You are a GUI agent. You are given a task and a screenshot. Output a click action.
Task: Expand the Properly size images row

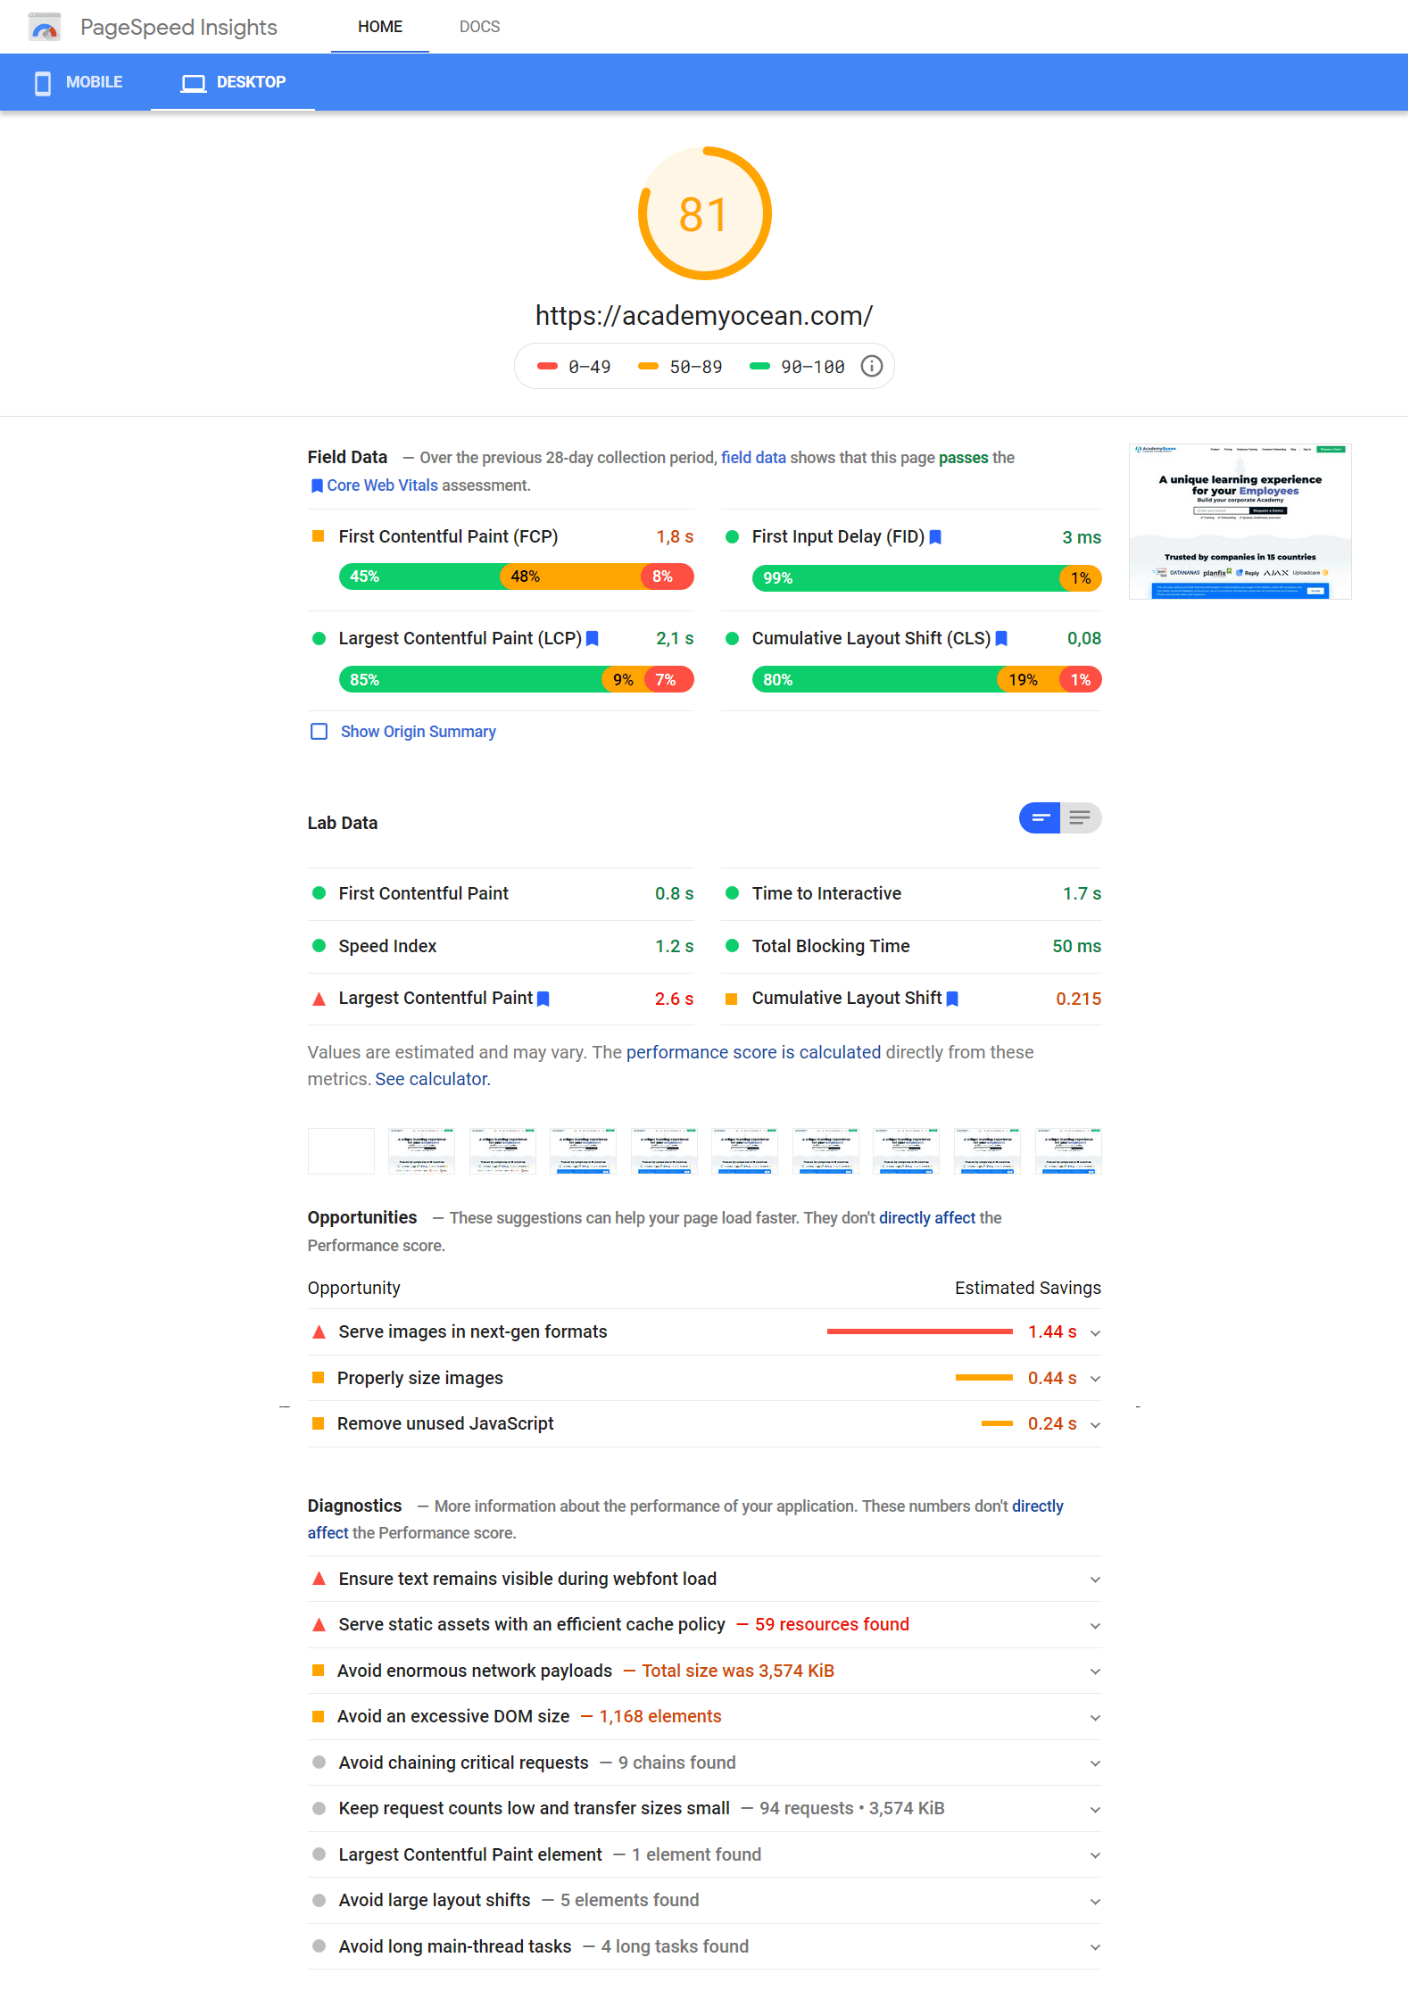1095,1379
